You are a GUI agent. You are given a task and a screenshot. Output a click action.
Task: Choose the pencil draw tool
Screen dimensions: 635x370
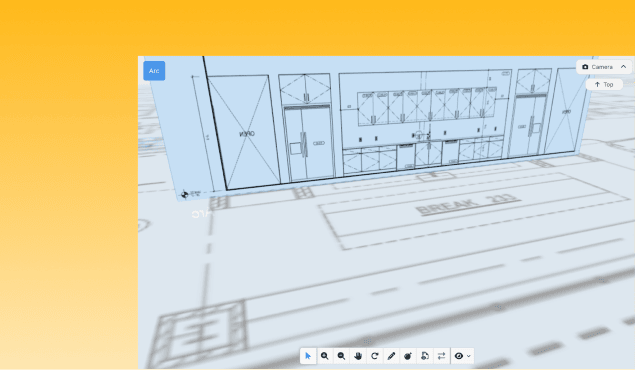pyautogui.click(x=391, y=356)
